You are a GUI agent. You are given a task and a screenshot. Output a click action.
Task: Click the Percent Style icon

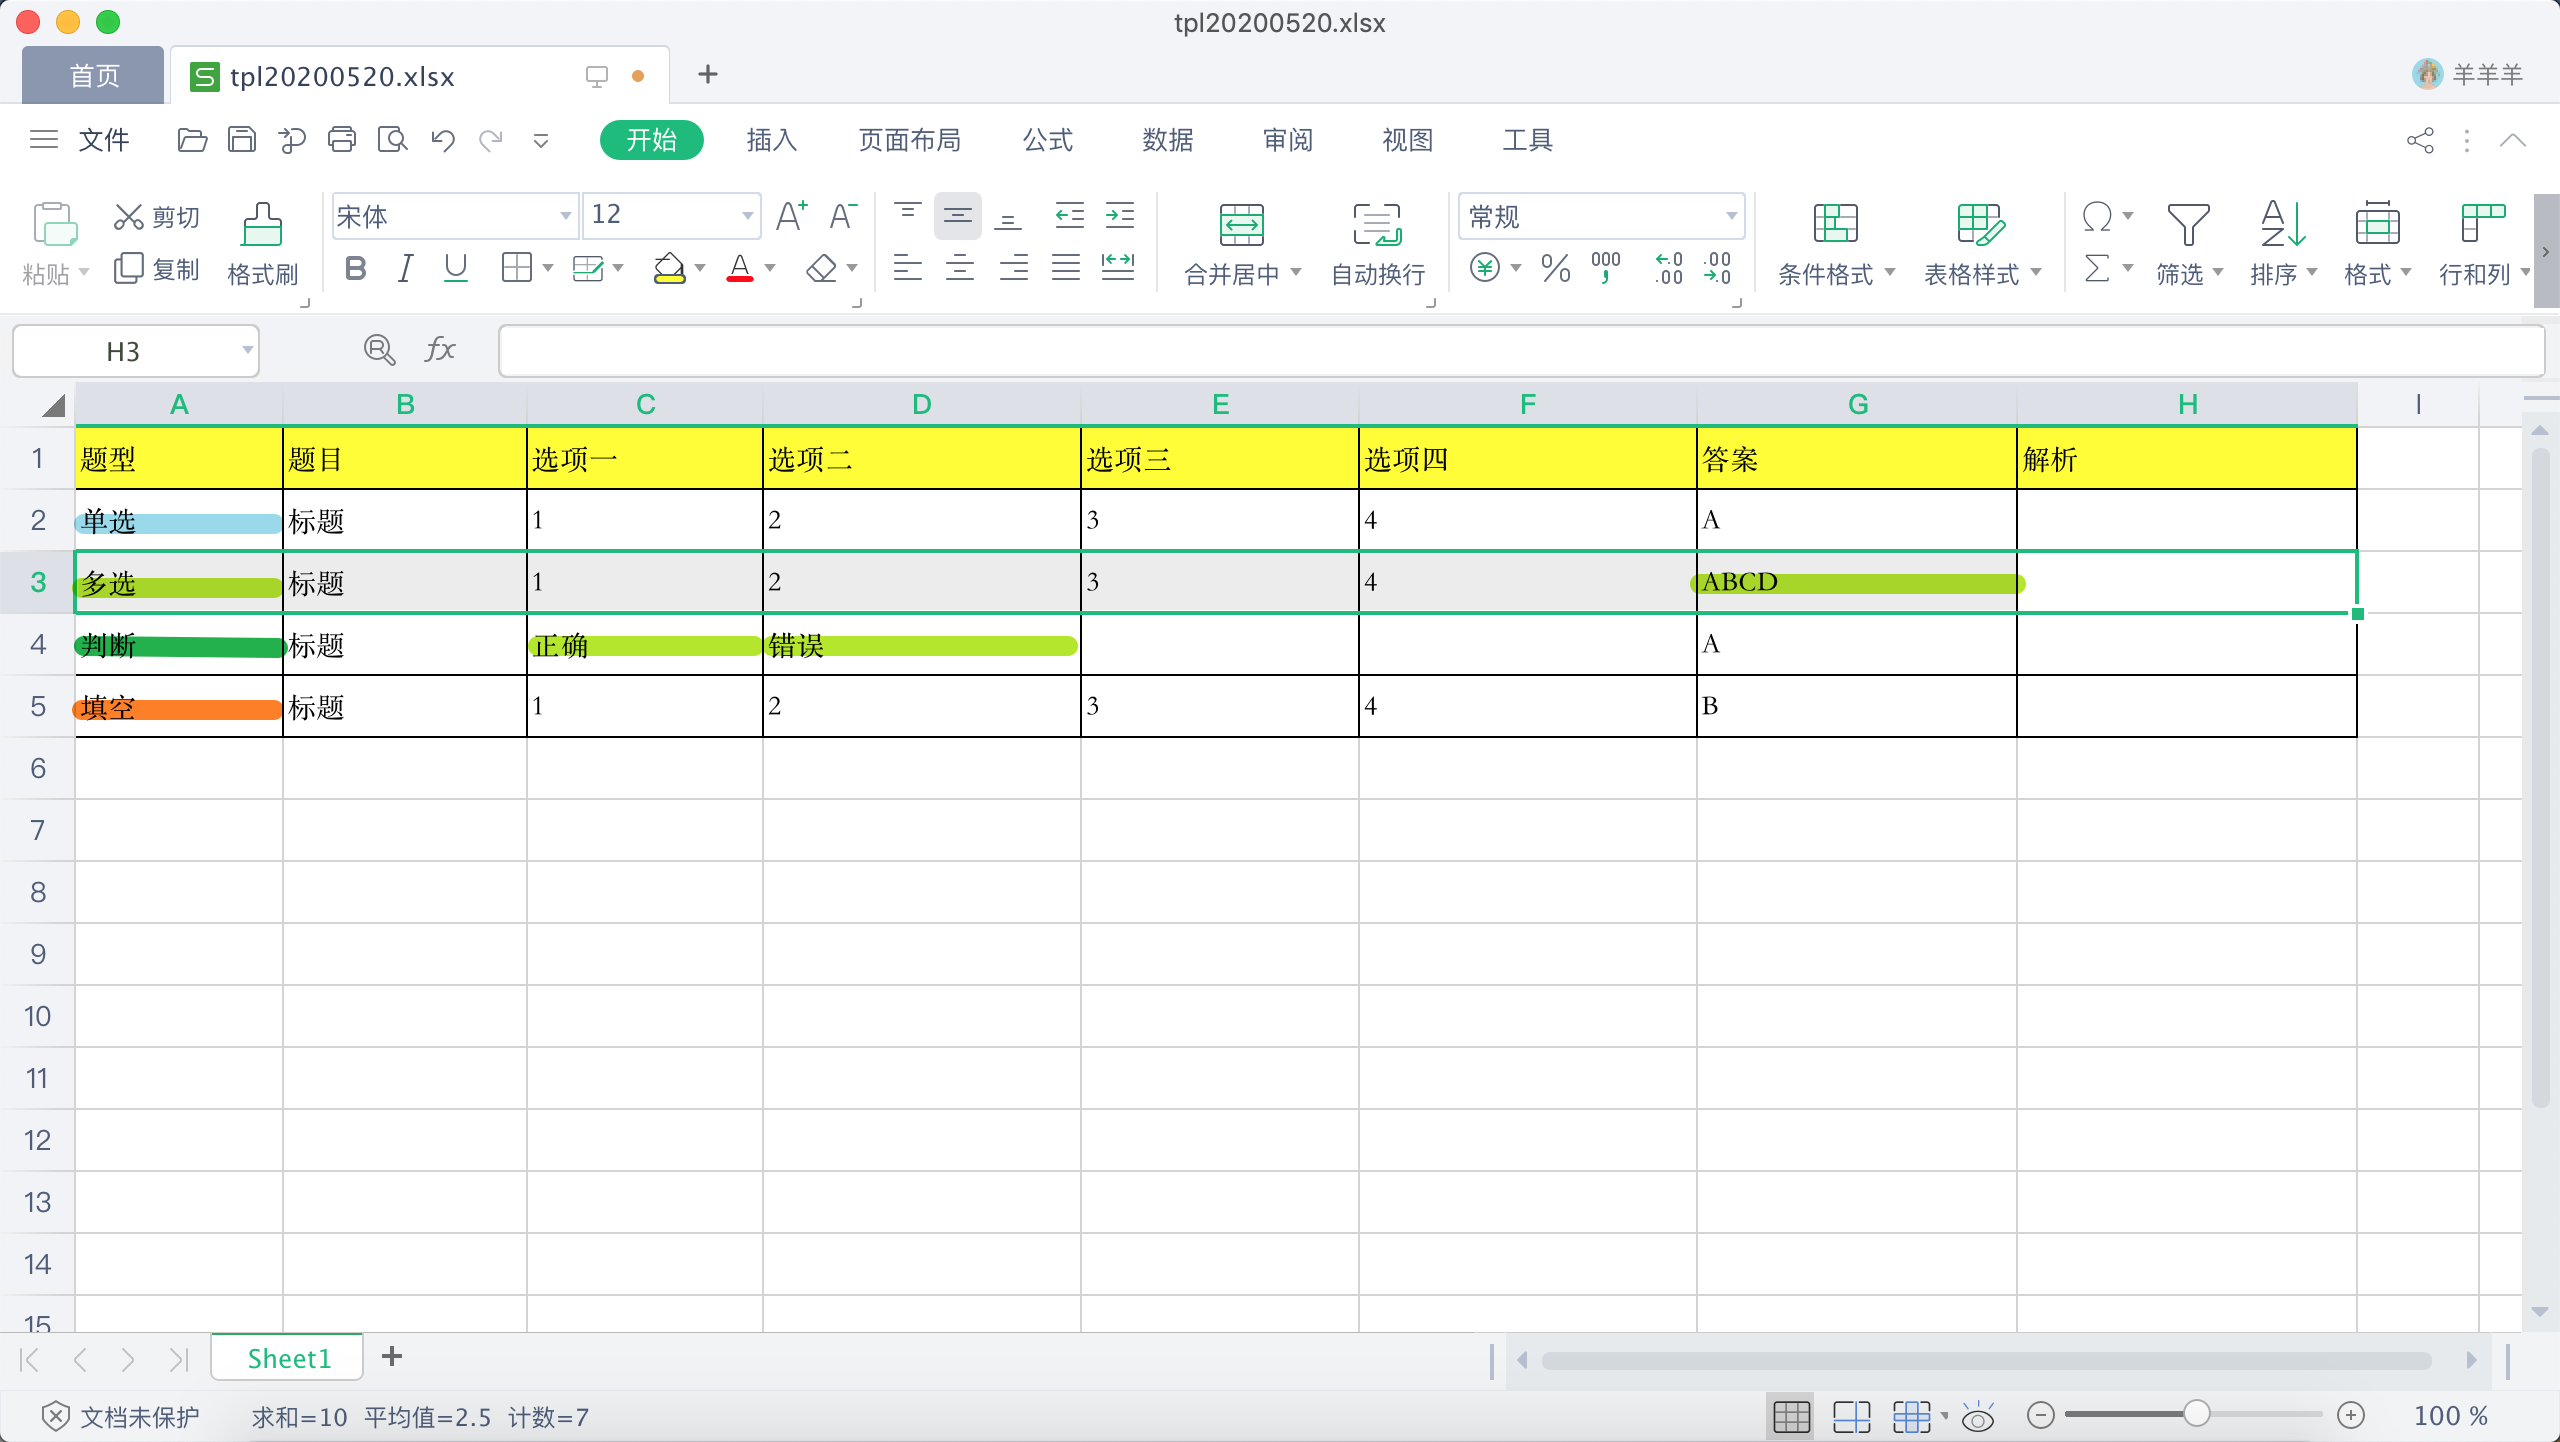click(x=1555, y=268)
